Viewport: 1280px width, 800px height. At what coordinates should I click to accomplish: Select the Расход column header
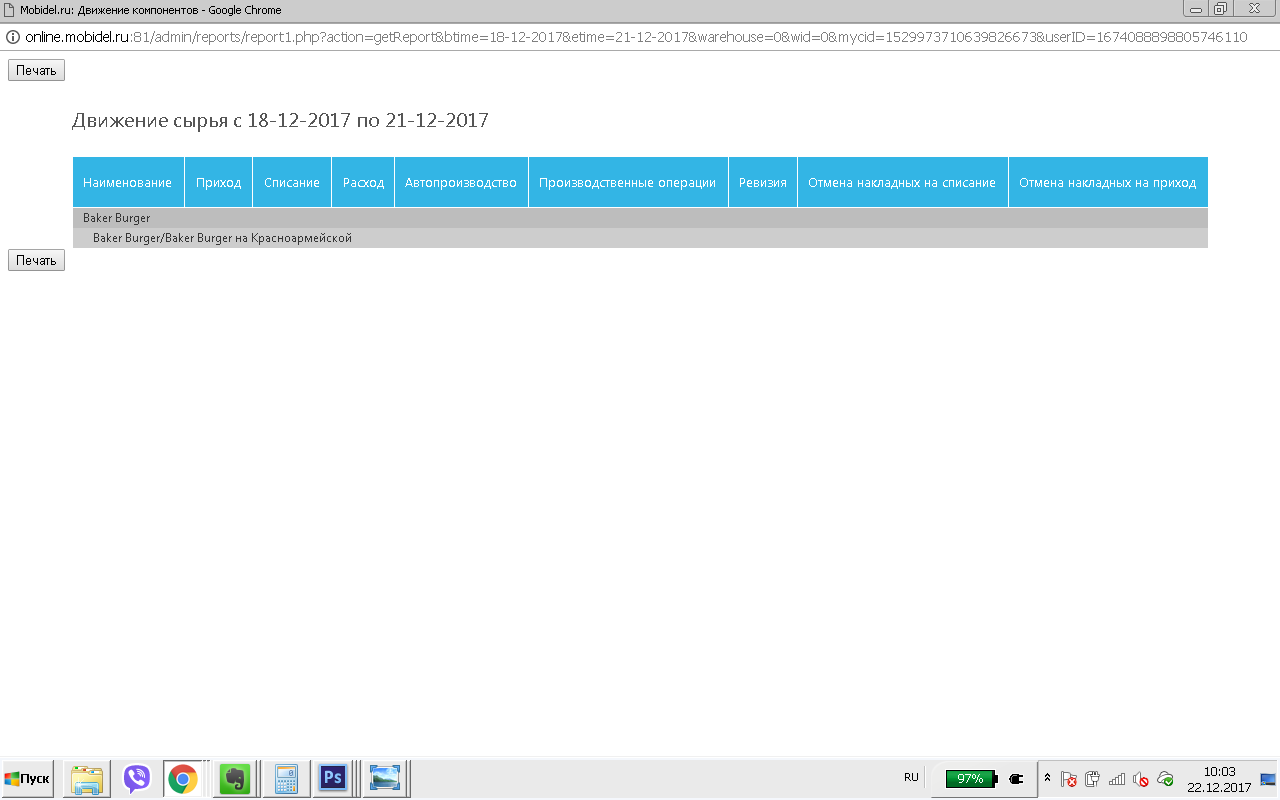pos(363,183)
